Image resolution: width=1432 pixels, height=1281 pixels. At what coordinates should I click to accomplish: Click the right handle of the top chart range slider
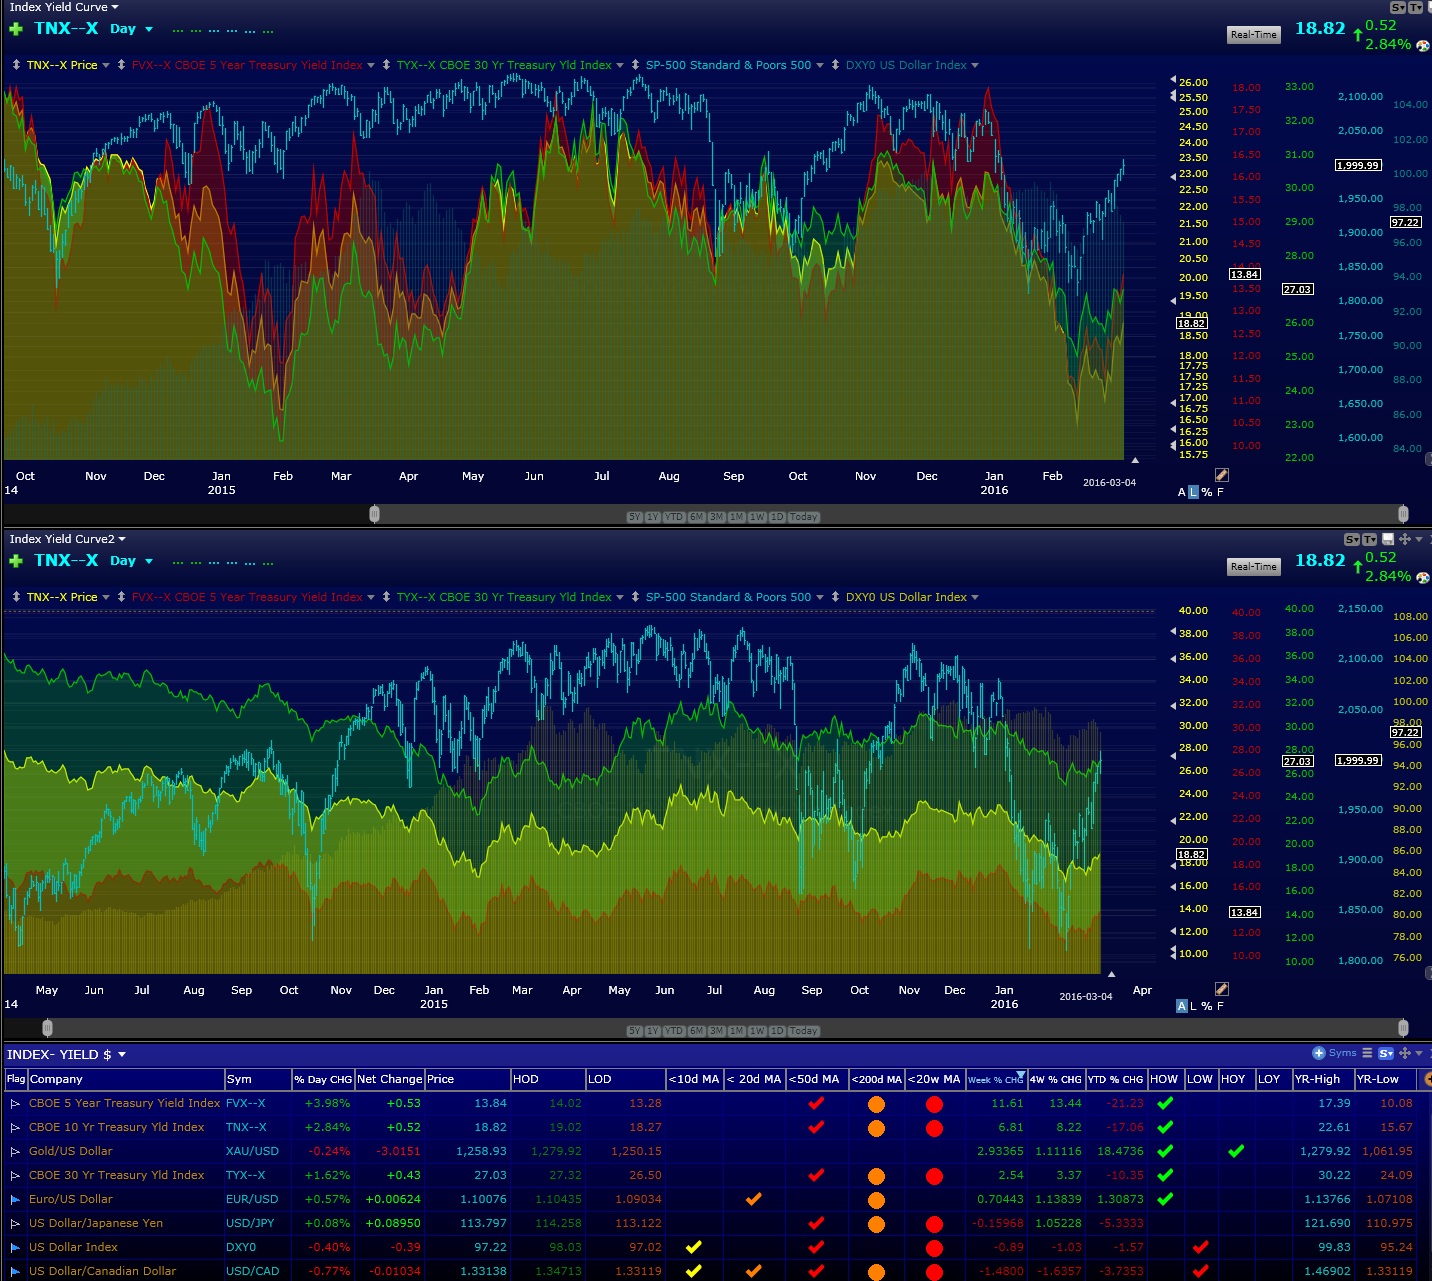coord(1403,514)
